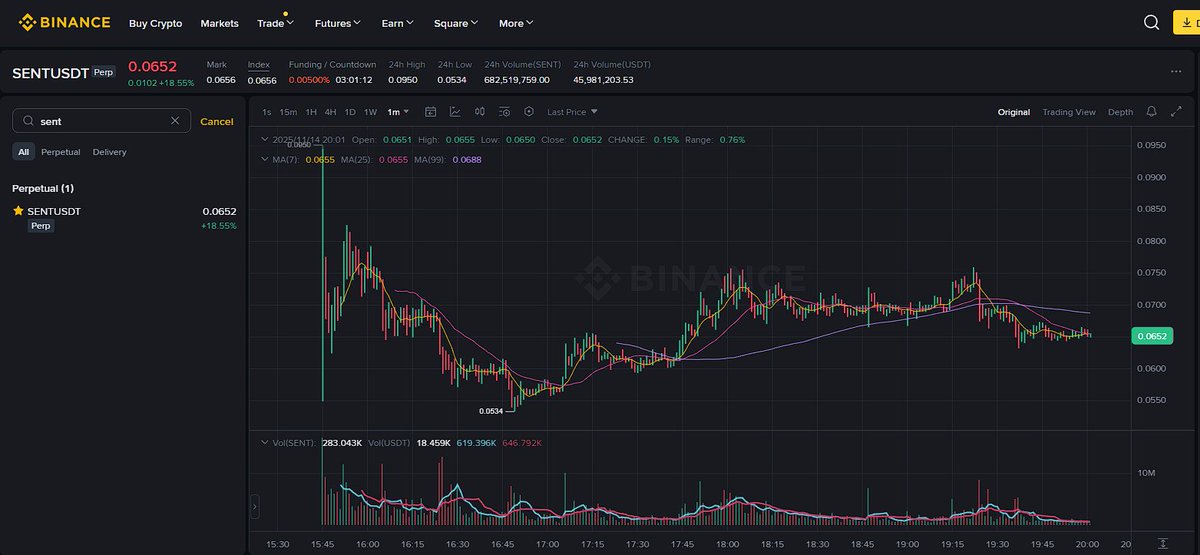This screenshot has height=555, width=1200.
Task: Click the green 0.0652 current price tag
Action: tap(1151, 336)
